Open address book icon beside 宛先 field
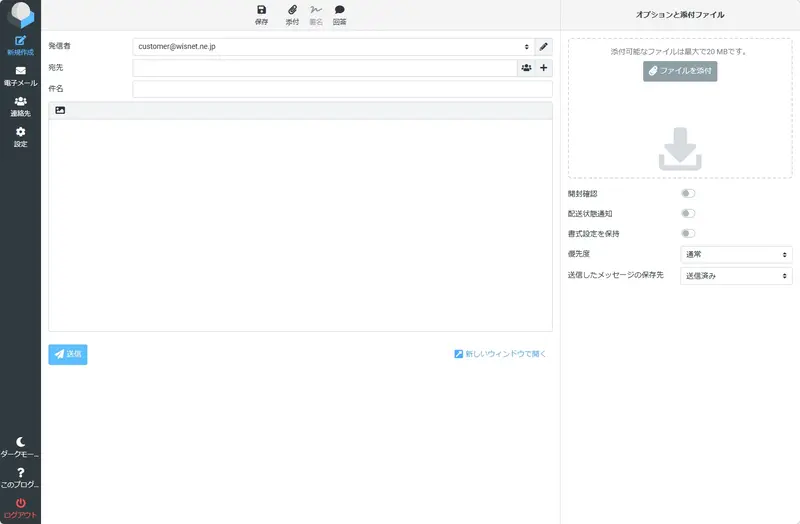800x524 pixels. point(526,68)
